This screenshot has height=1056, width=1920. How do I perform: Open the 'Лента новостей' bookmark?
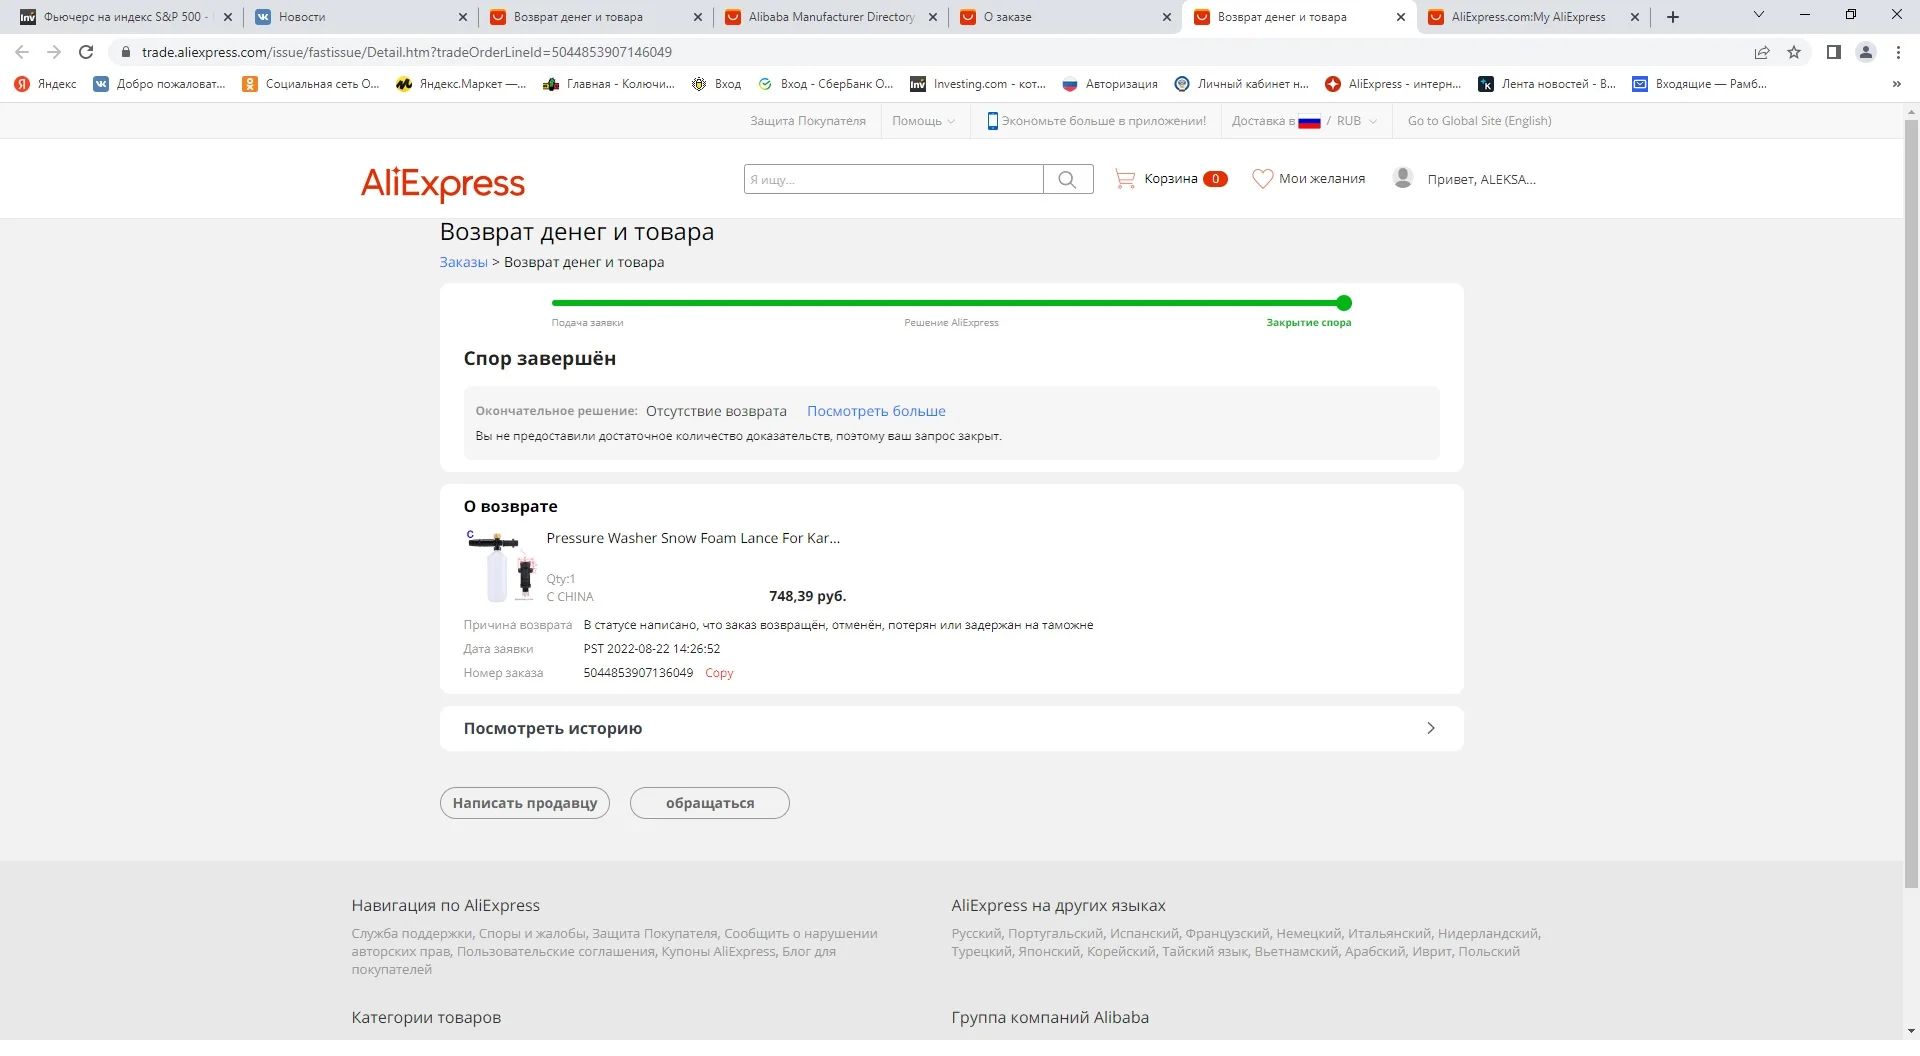point(1547,84)
